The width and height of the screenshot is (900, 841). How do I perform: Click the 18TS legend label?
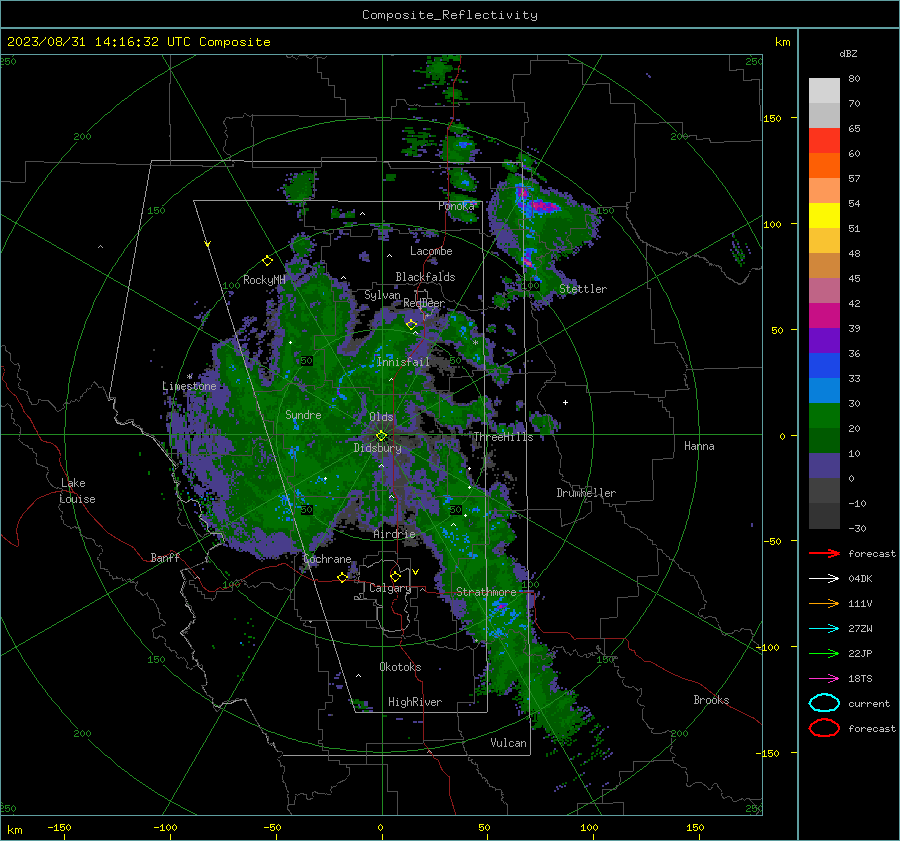[859, 679]
